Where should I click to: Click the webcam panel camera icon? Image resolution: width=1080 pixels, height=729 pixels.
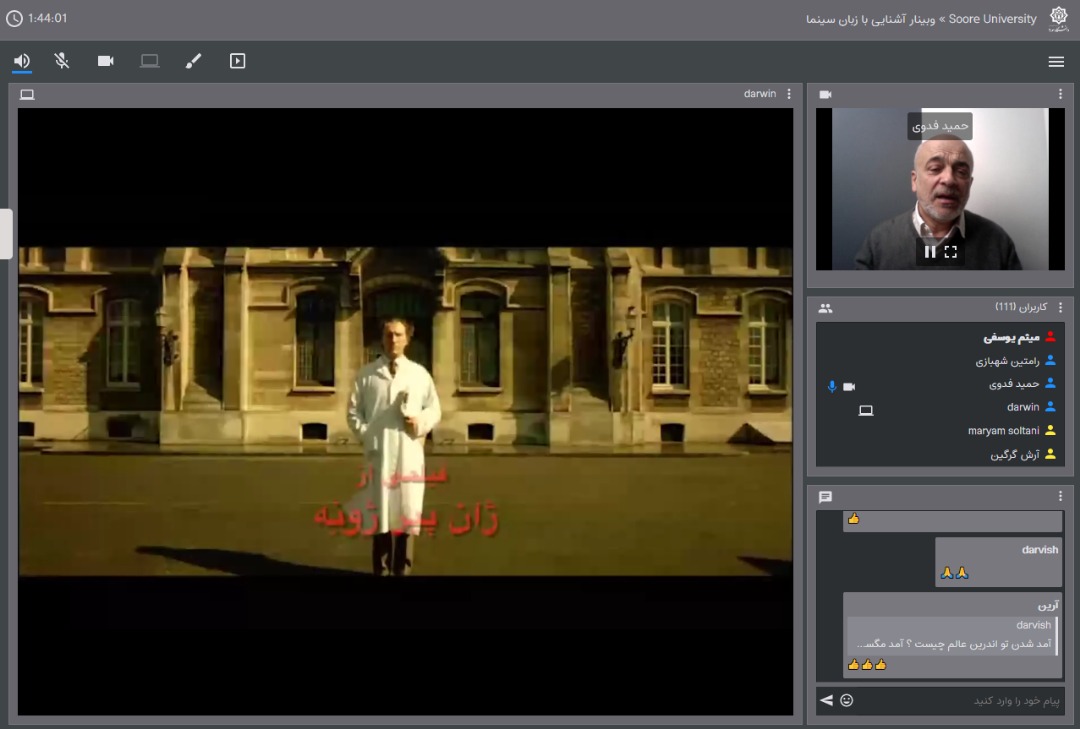point(825,94)
